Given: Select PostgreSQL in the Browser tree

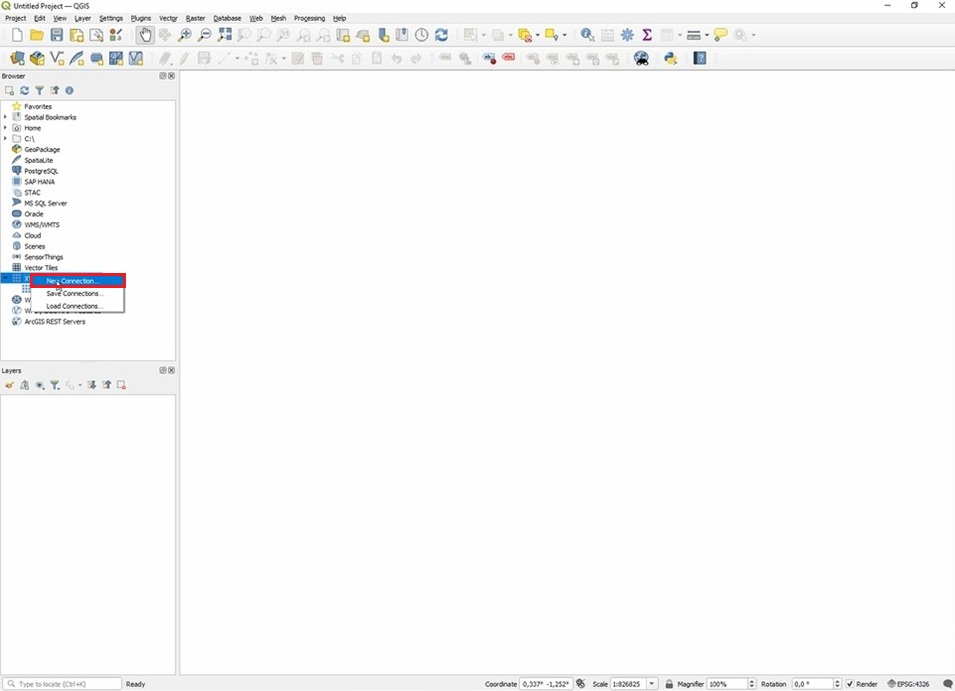Looking at the screenshot, I should point(41,171).
